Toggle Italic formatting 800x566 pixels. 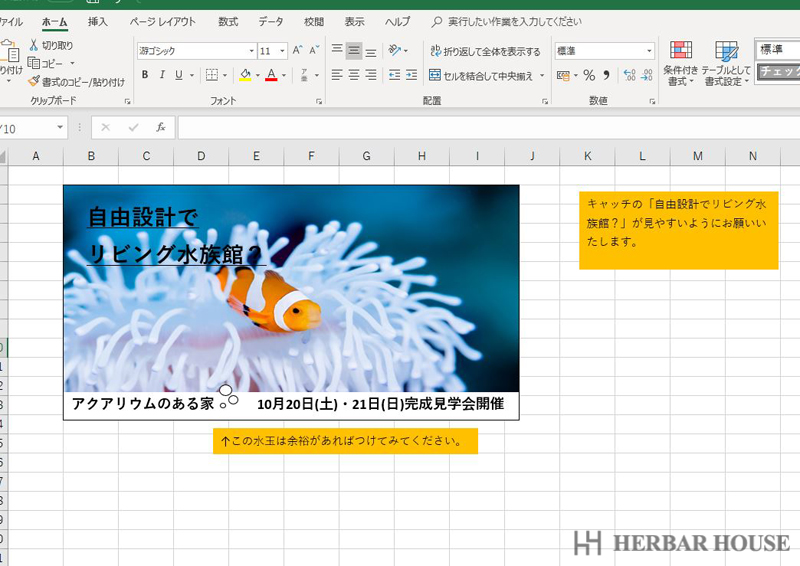click(162, 75)
